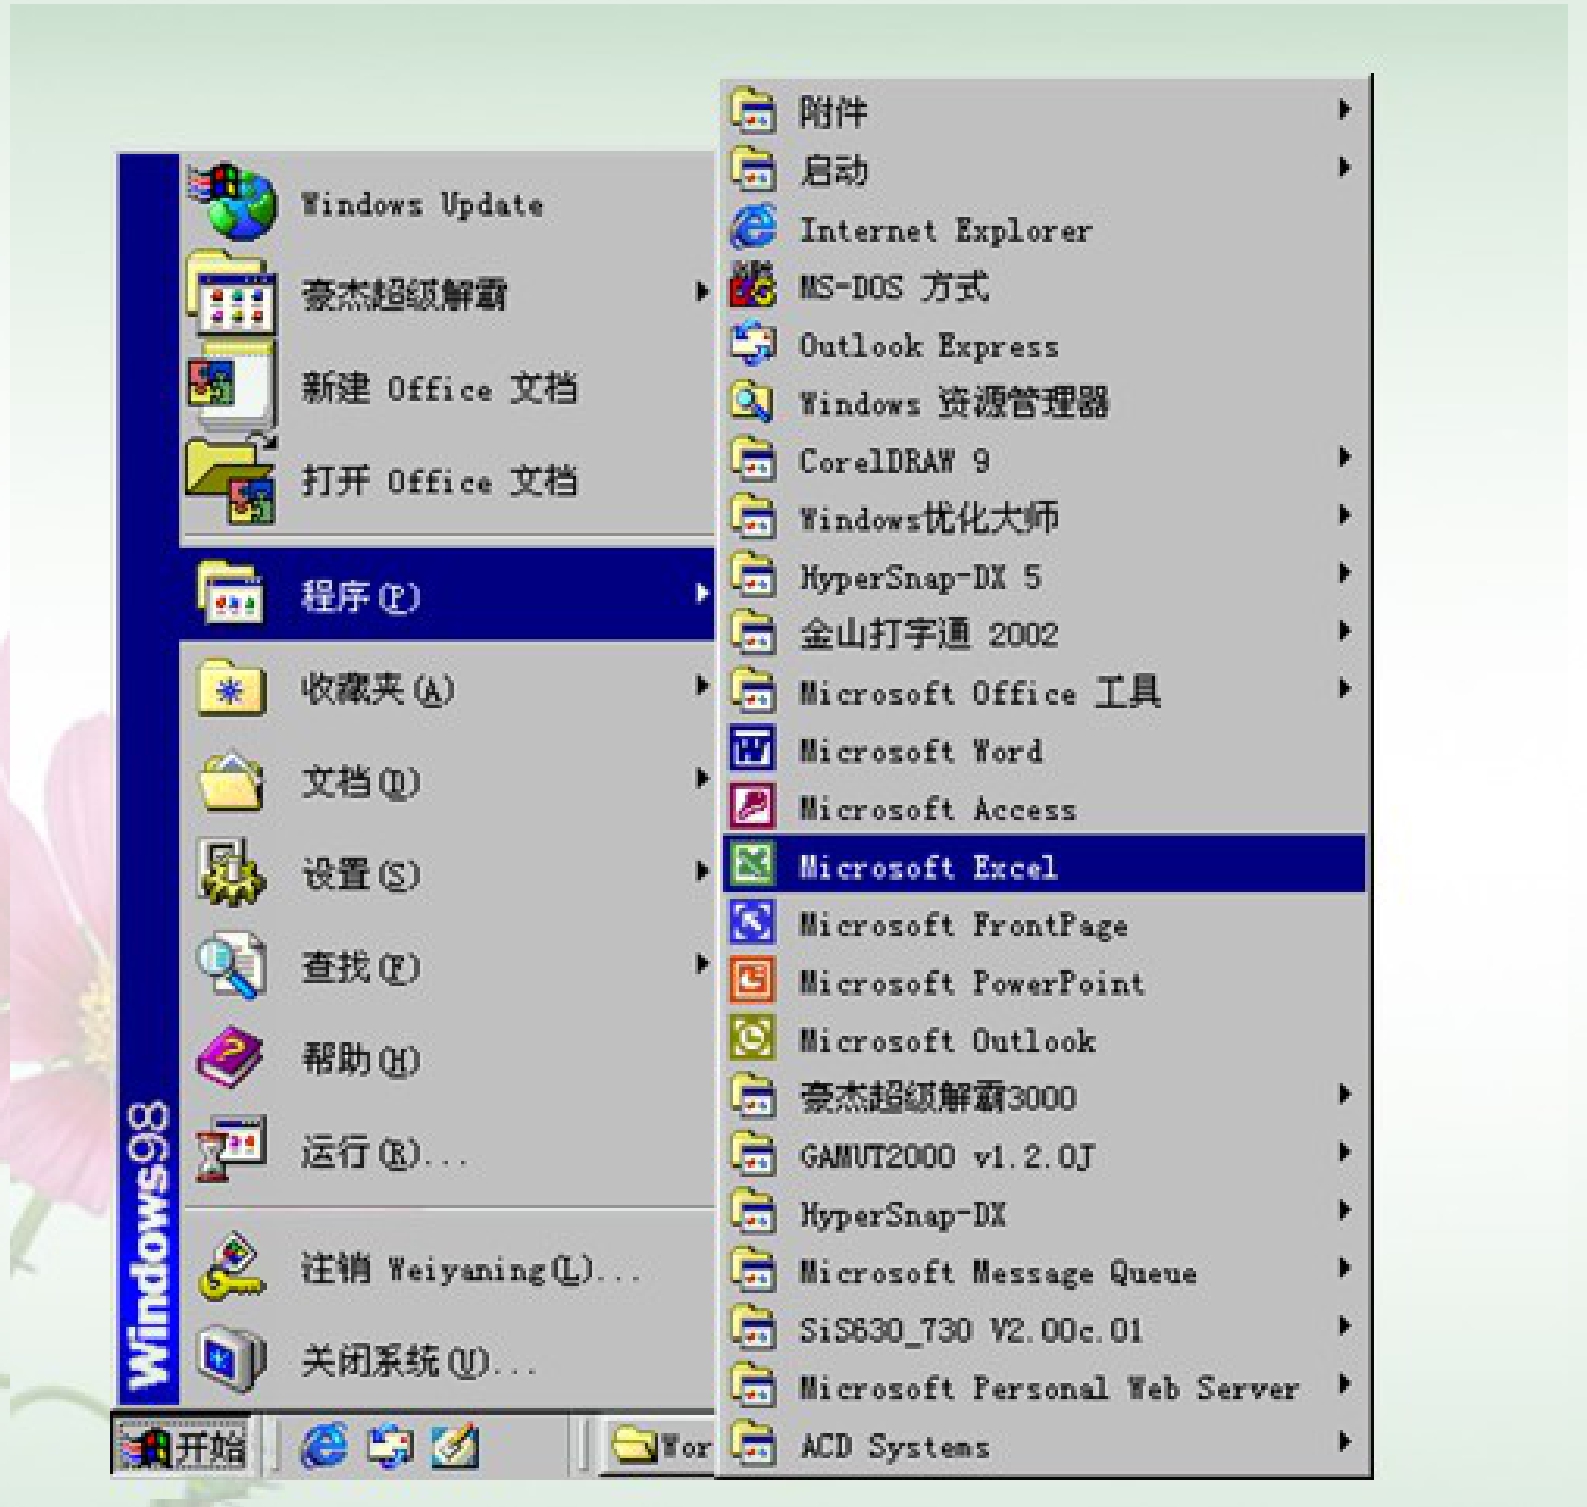Screen dimensions: 1587x1507
Task: Click the show desktop quick launch icon
Action: (455, 1446)
